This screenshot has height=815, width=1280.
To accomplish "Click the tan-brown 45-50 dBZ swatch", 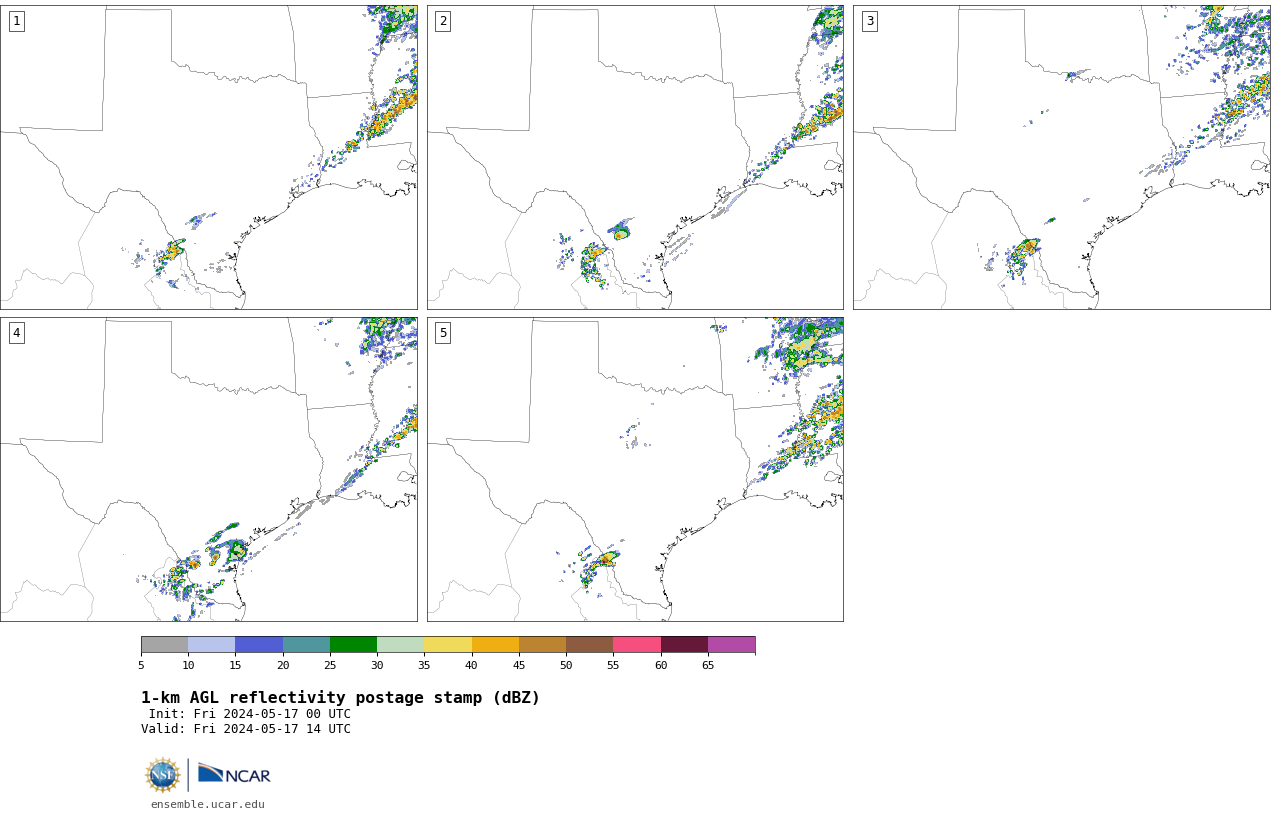I will point(542,645).
